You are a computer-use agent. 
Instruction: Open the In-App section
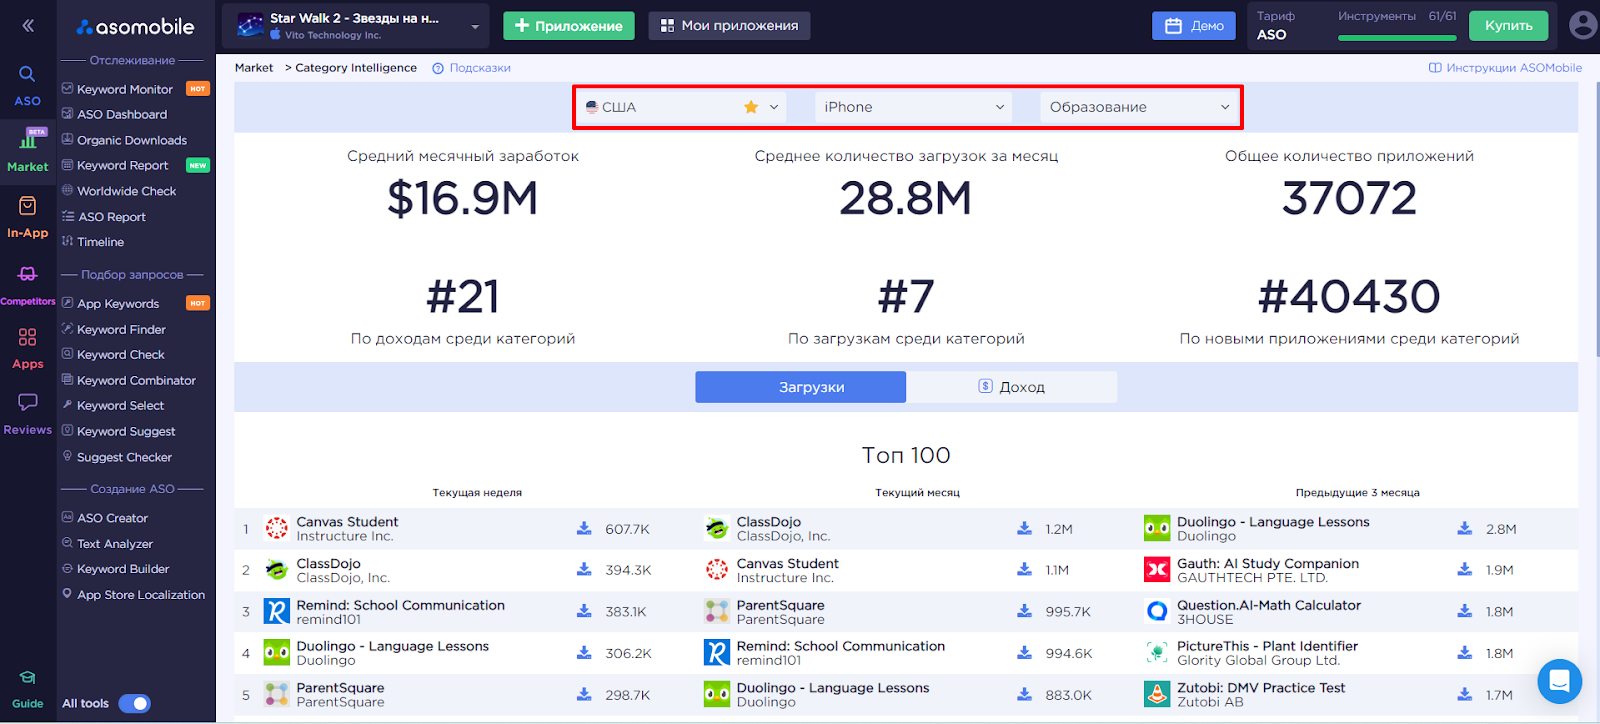pos(28,217)
